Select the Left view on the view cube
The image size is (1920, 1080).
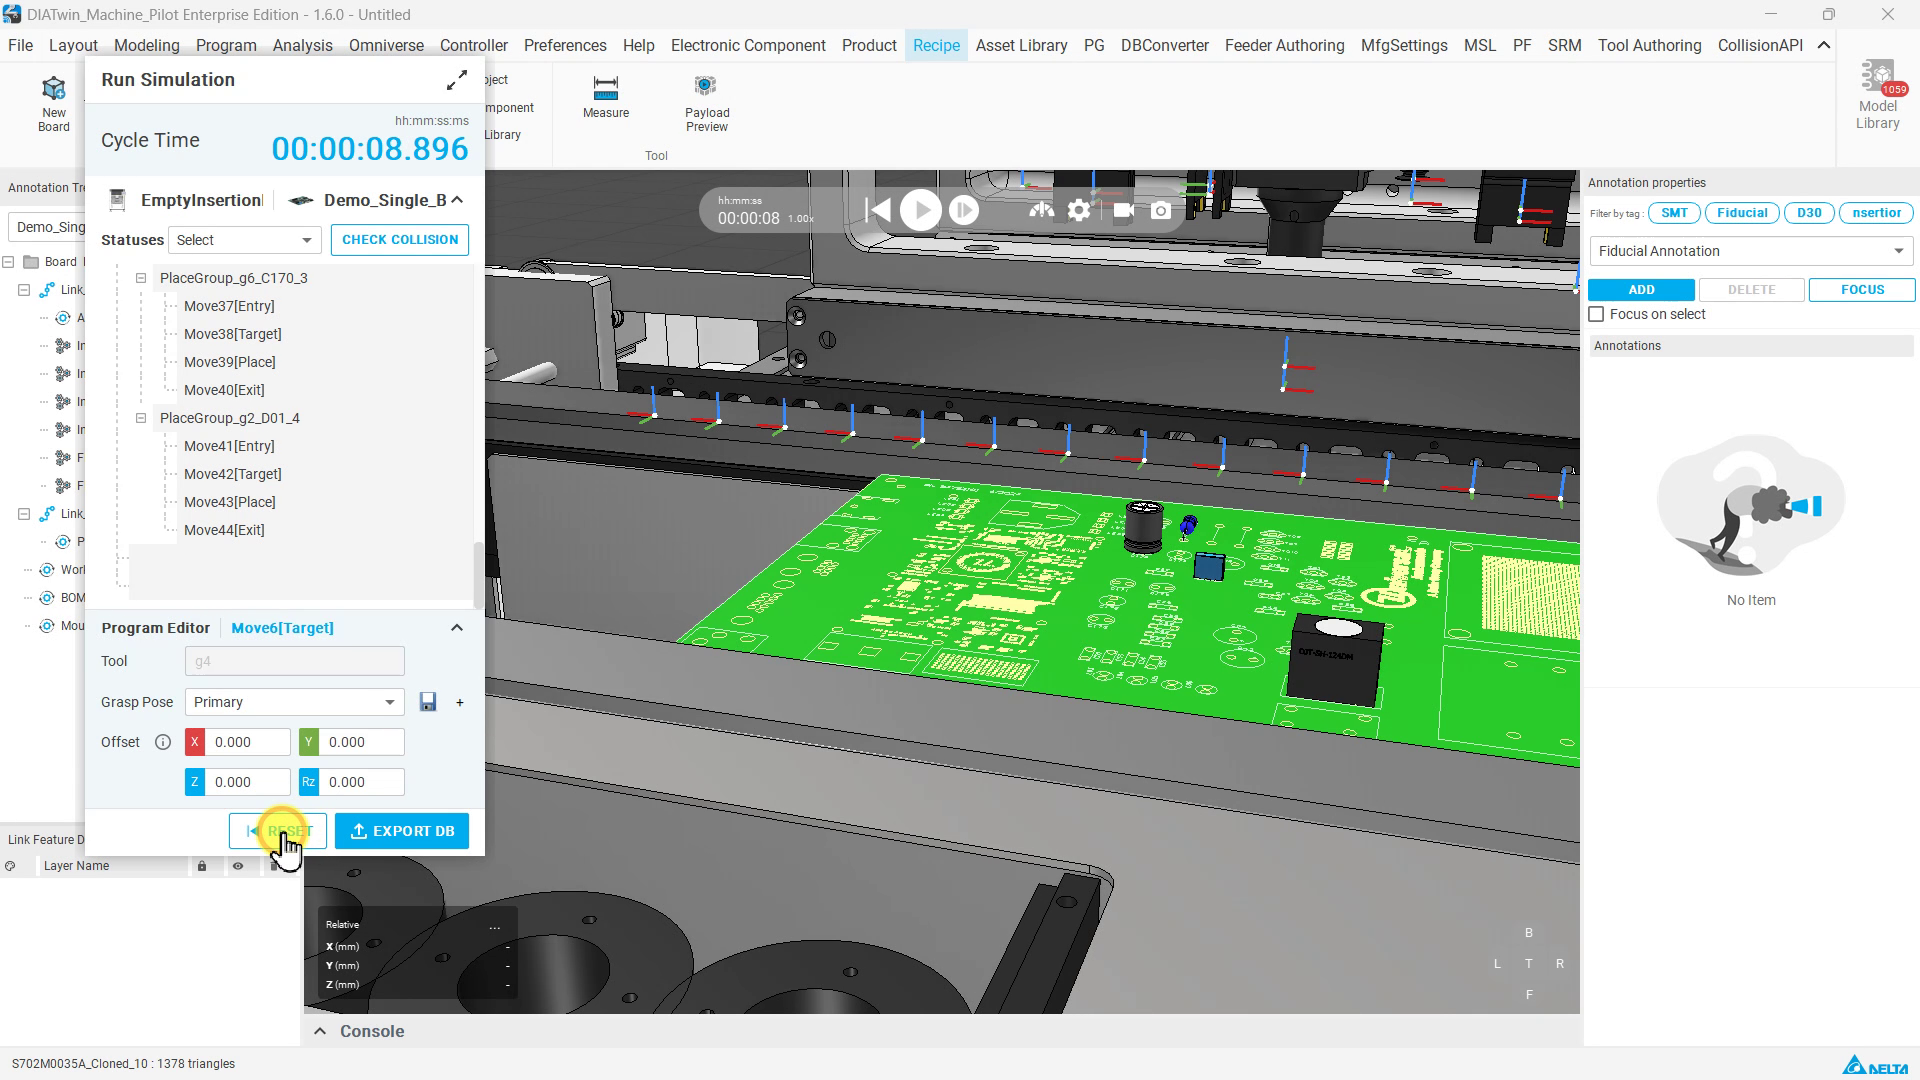(1497, 964)
